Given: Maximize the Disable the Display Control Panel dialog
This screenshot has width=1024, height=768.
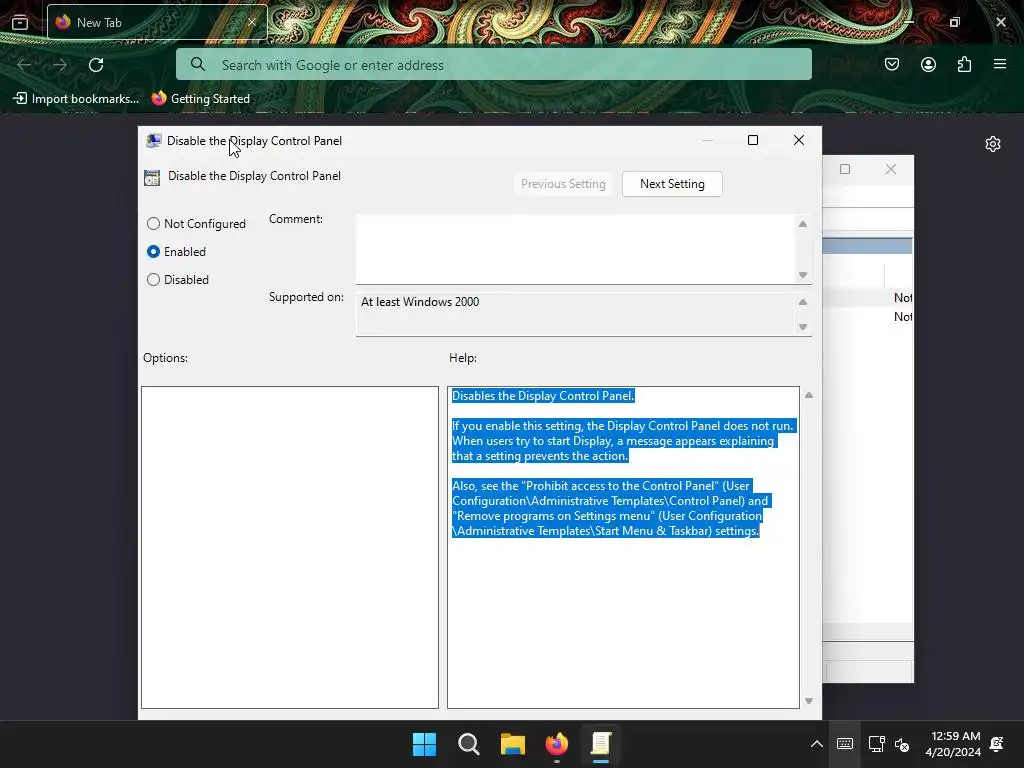Looking at the screenshot, I should [753, 140].
